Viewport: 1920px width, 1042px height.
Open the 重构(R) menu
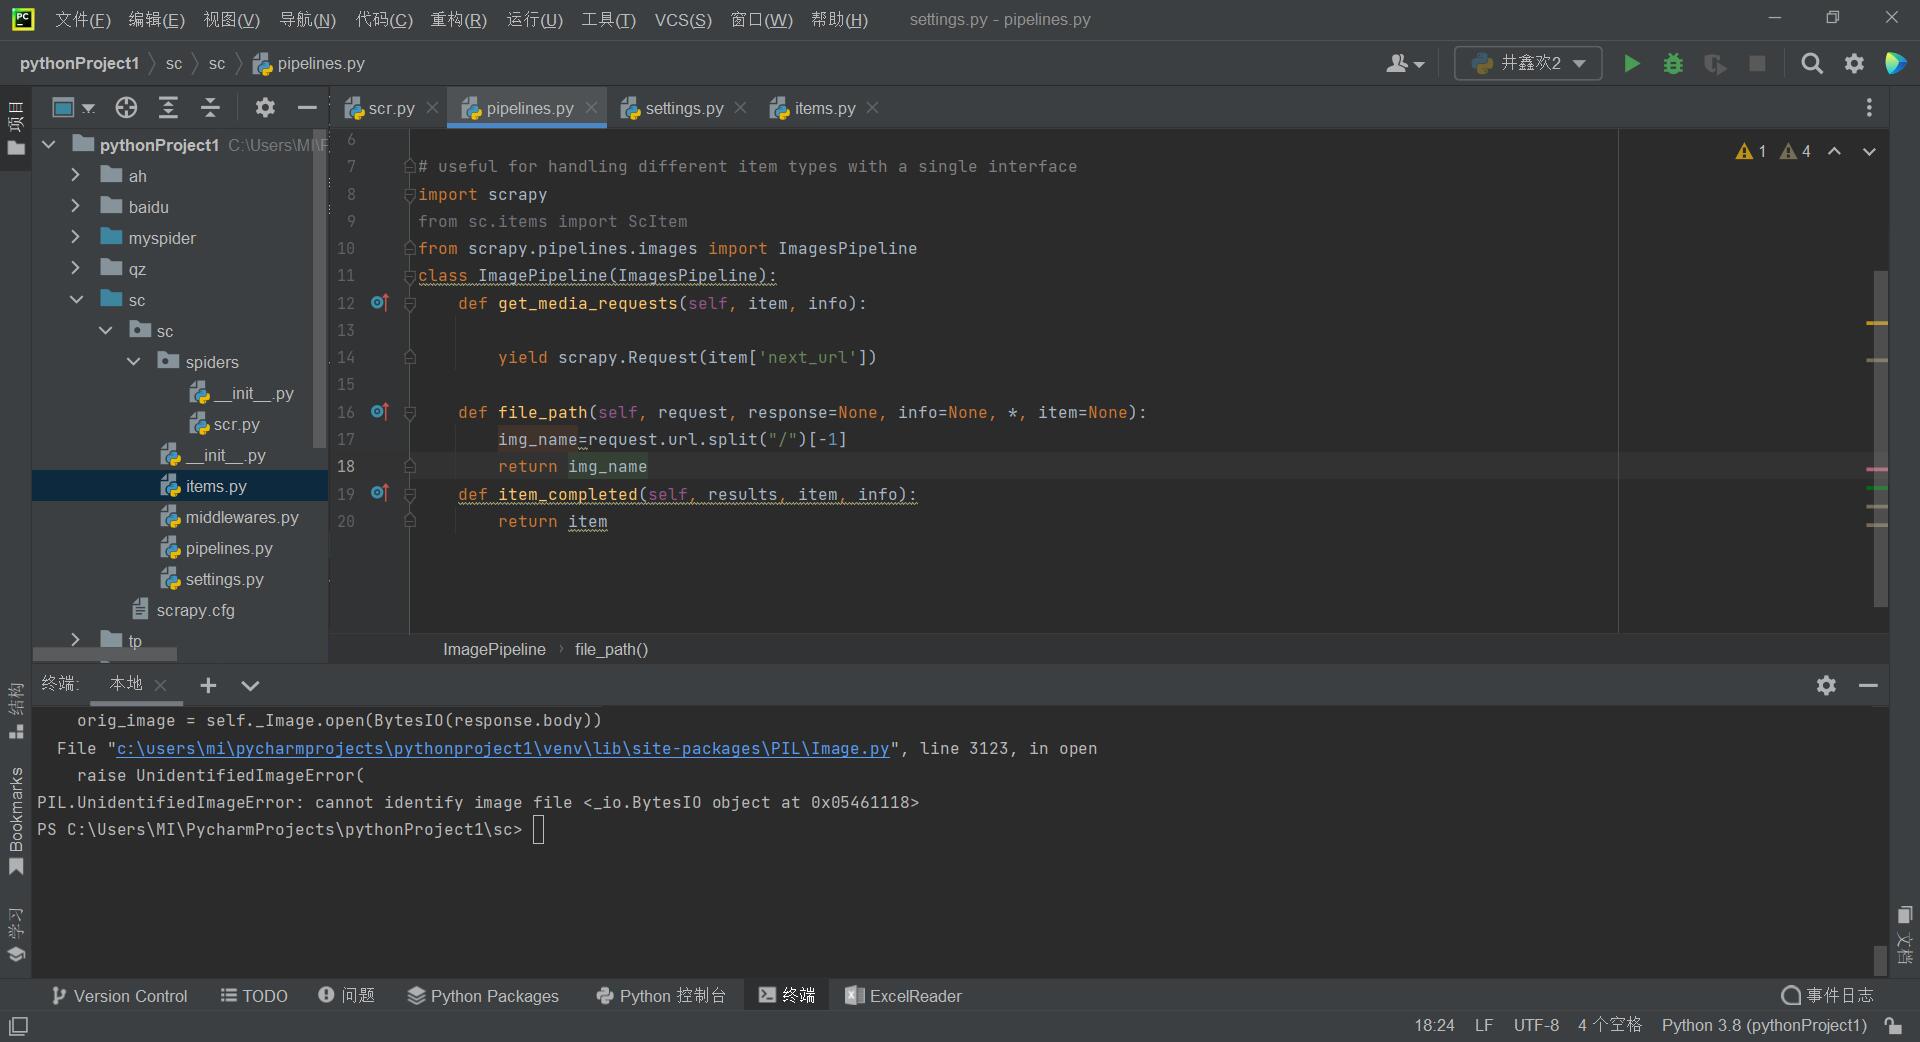tap(458, 20)
